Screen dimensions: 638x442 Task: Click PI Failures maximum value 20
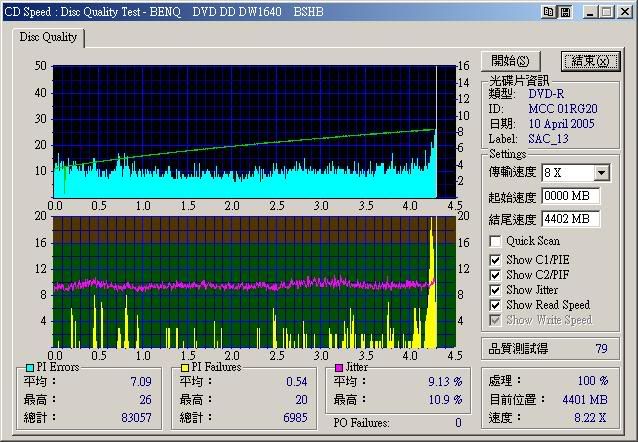[x=301, y=400]
